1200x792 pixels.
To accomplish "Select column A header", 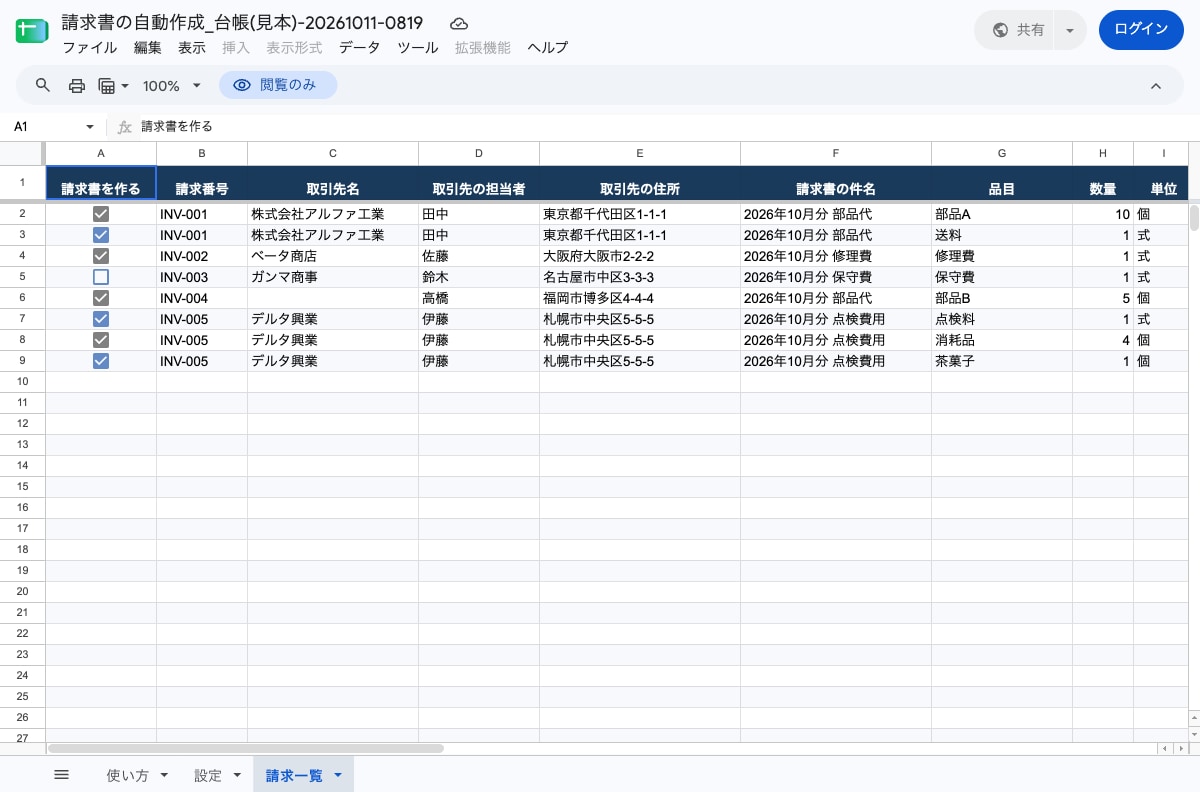I will click(101, 153).
